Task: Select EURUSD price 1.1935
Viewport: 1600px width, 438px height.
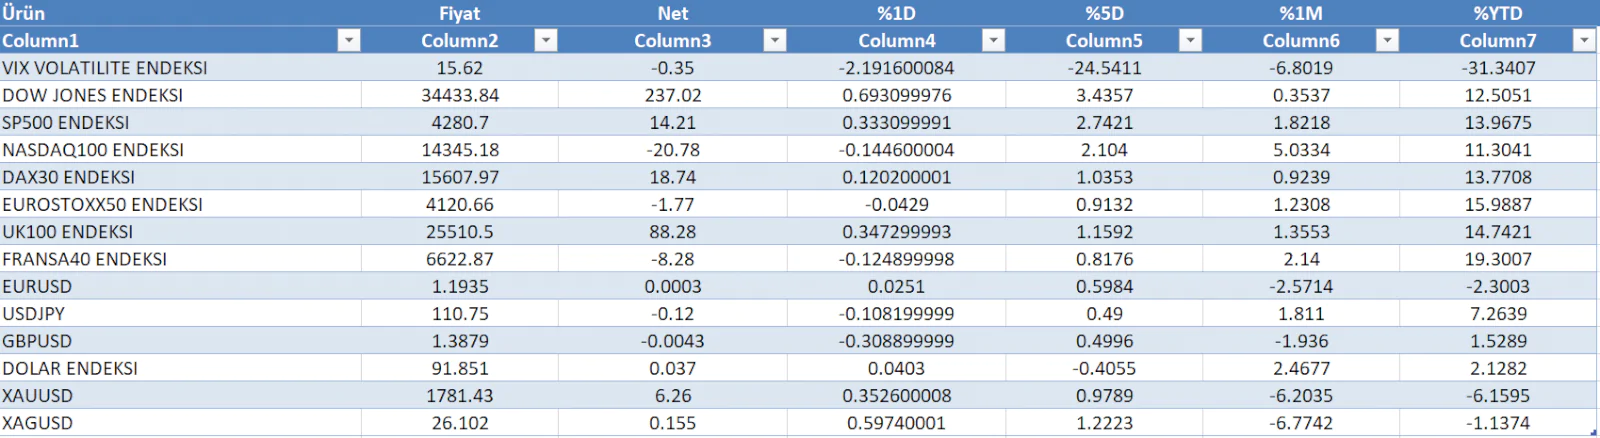Action: coord(460,286)
